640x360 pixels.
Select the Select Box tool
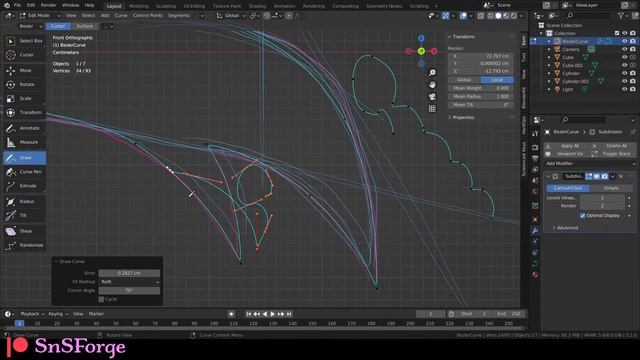pos(24,41)
